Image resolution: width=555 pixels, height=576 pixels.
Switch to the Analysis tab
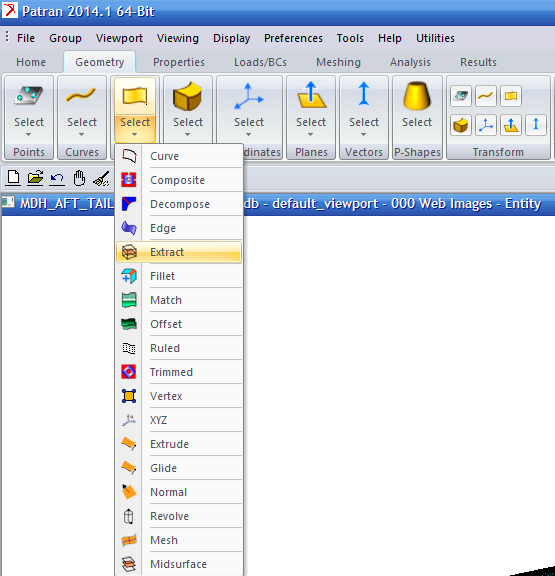[x=410, y=62]
